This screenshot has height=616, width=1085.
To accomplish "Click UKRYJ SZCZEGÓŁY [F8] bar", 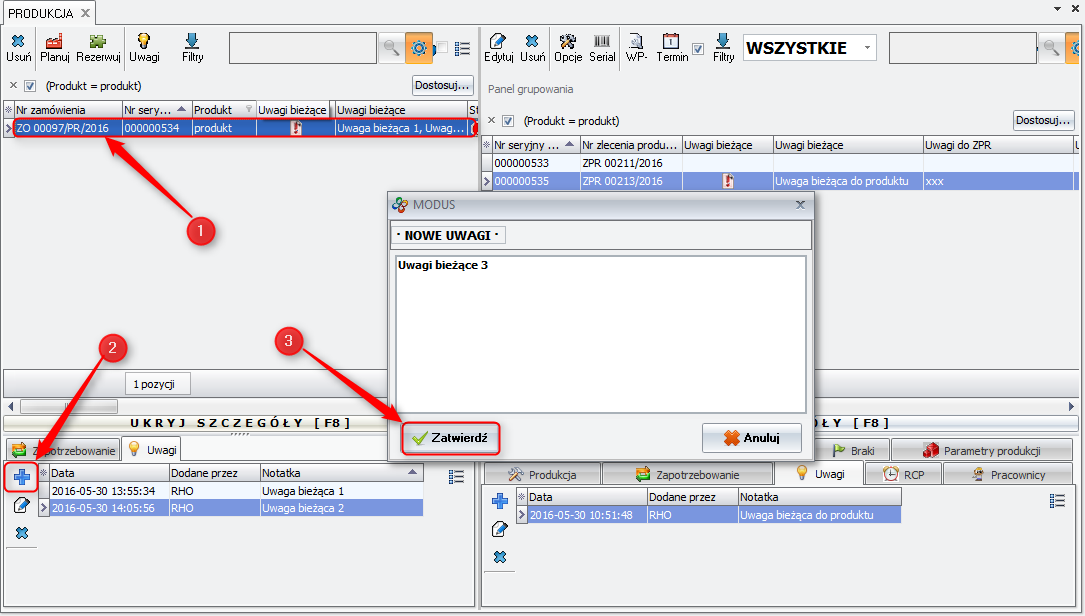I will (x=240, y=423).
